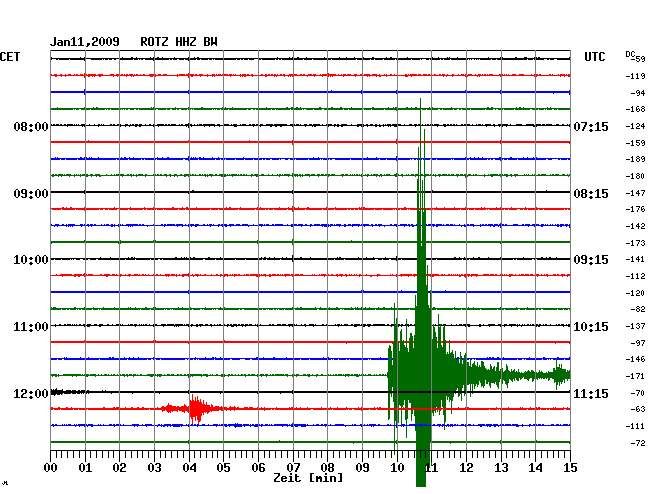Click the DC offset value -119
Viewport: 650px width, 494px height.
click(635, 76)
